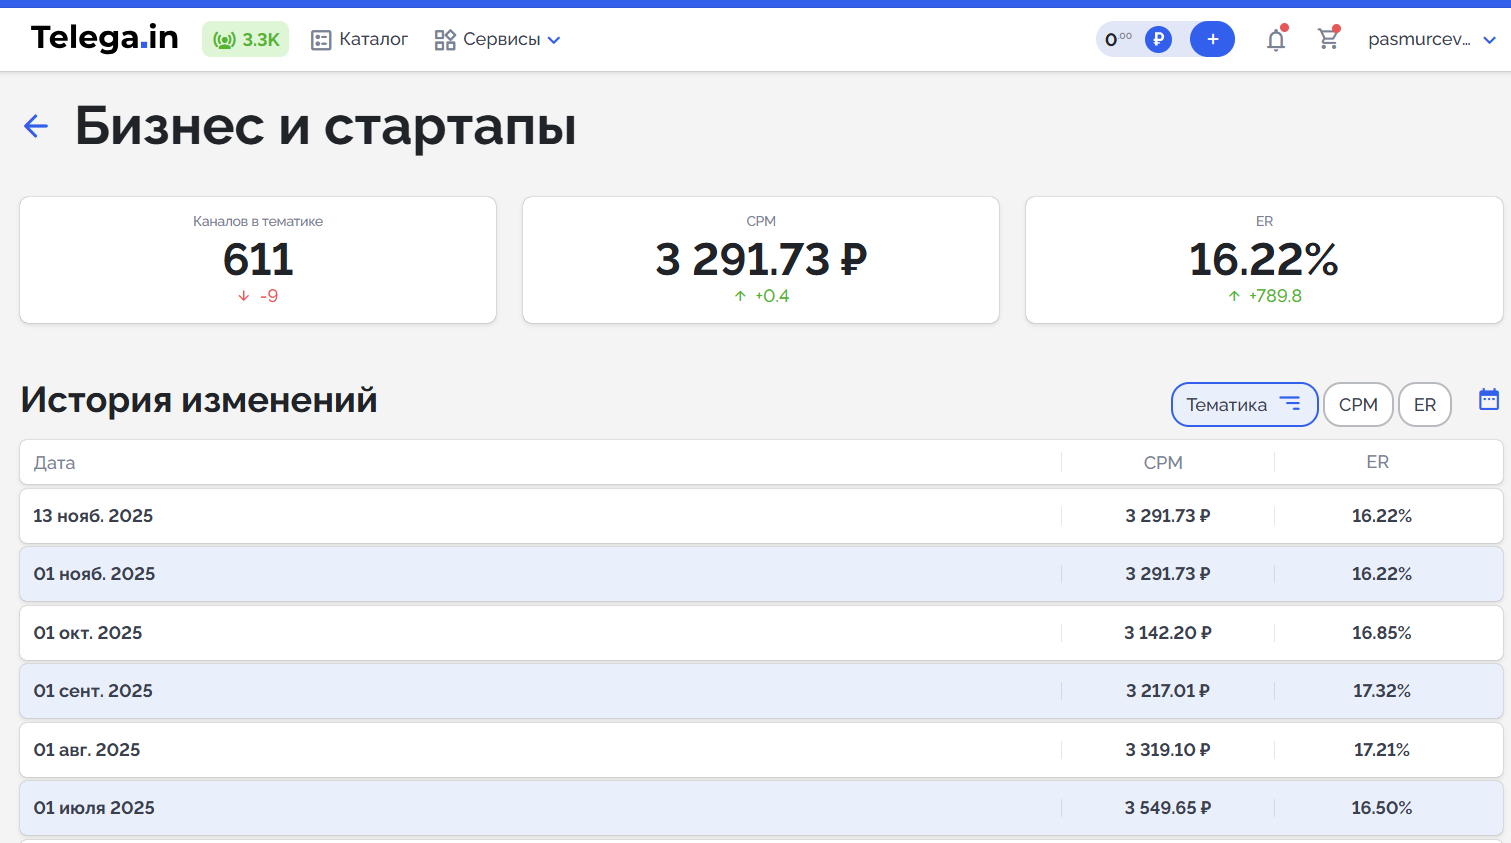The height and width of the screenshot is (843, 1511).
Task: Open notifications bell
Action: tap(1275, 40)
